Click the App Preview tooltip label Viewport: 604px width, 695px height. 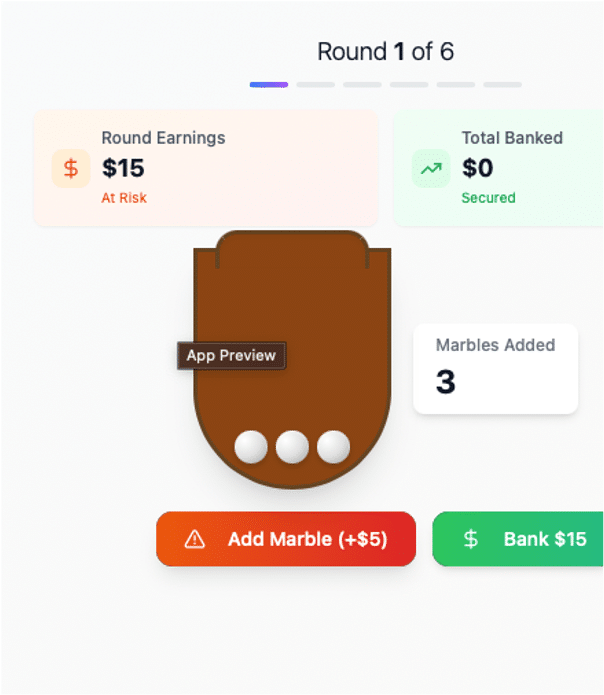pos(231,356)
